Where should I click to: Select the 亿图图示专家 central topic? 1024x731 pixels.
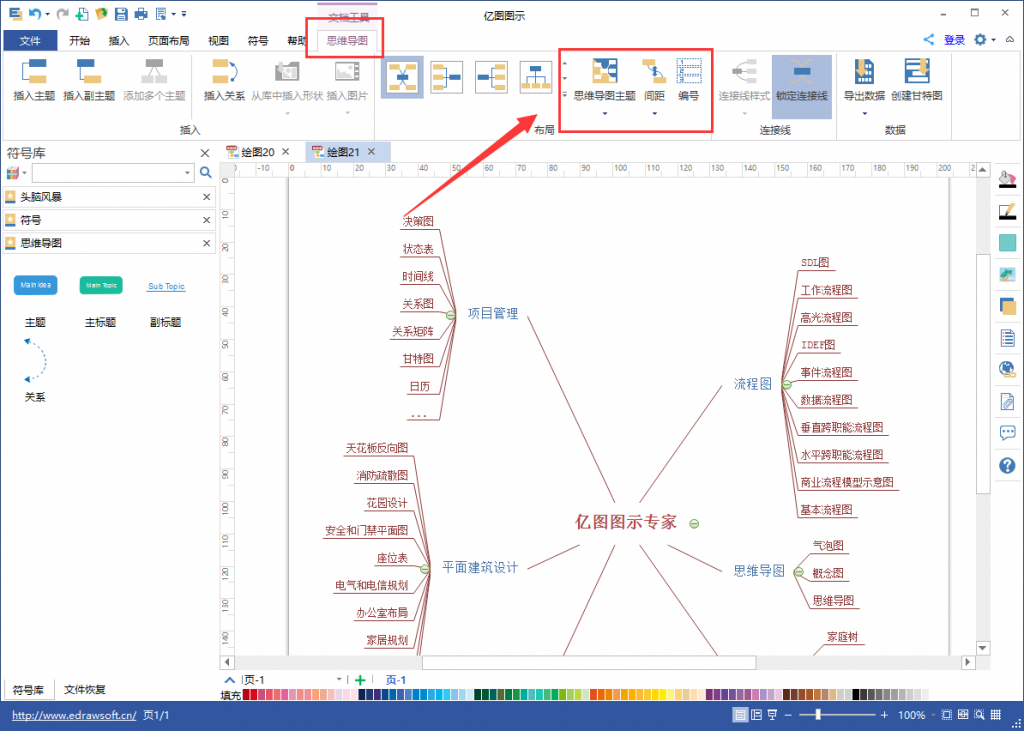[626, 522]
